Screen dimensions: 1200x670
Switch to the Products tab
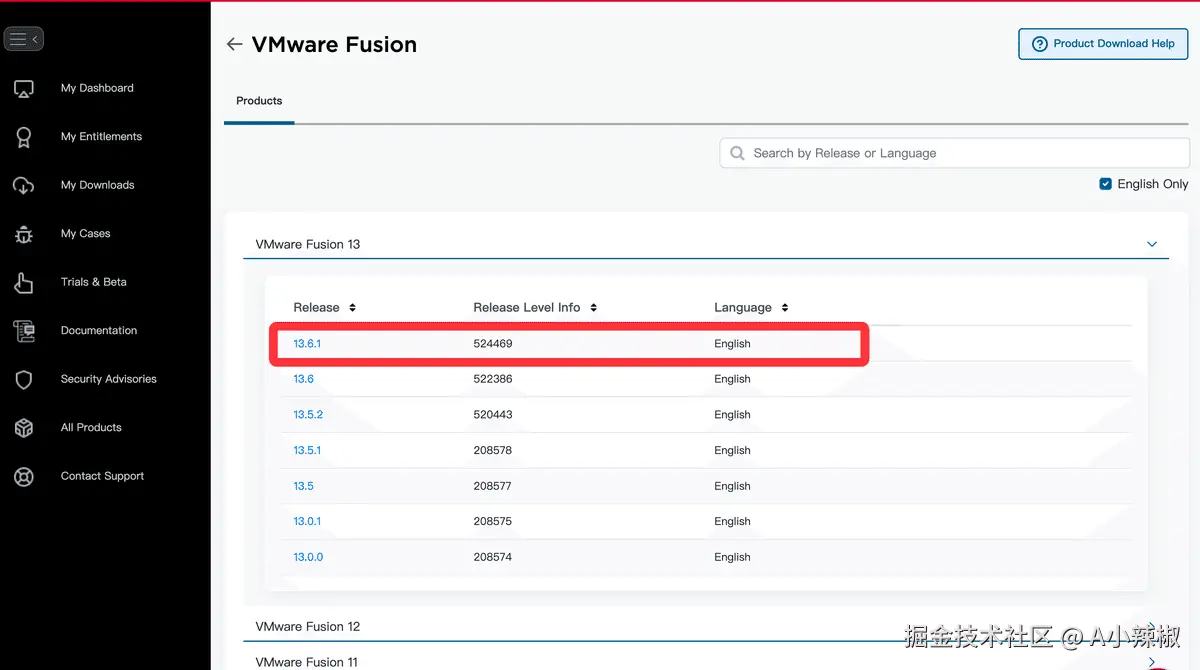pyautogui.click(x=259, y=101)
